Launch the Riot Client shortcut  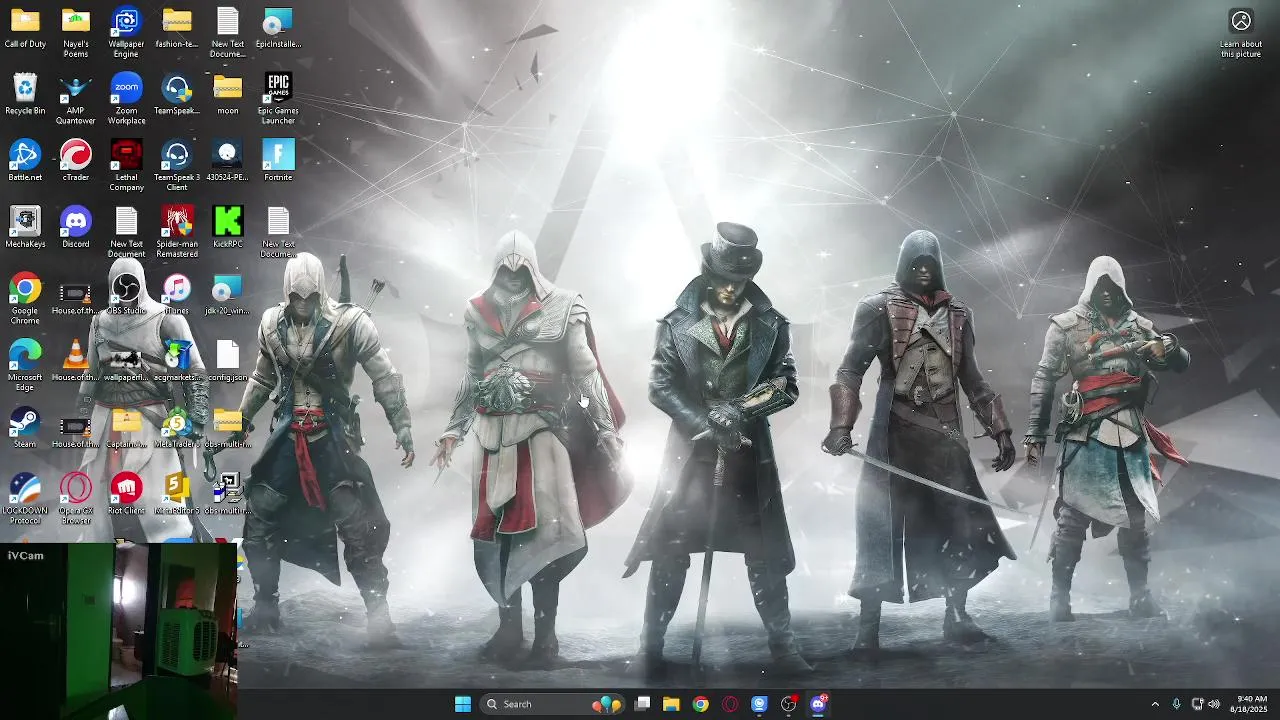[126, 495]
